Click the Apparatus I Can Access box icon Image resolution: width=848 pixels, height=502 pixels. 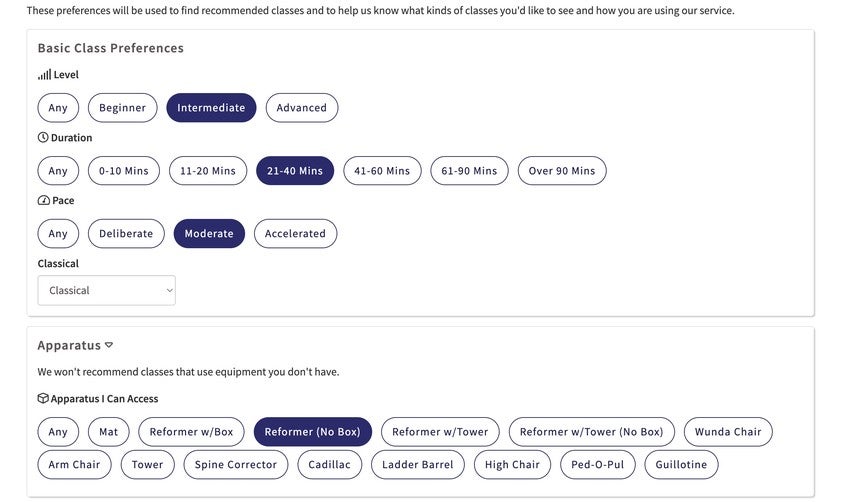point(43,399)
